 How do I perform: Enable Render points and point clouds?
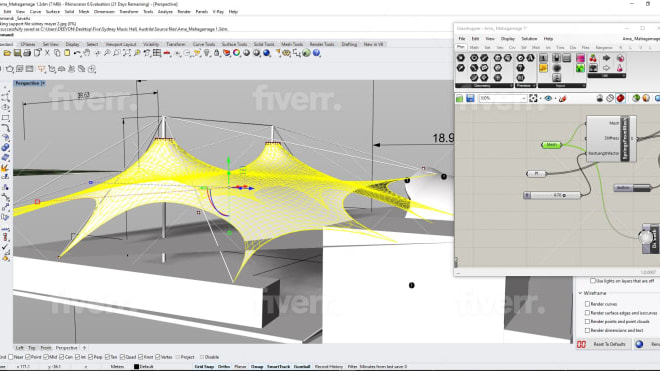(587, 322)
